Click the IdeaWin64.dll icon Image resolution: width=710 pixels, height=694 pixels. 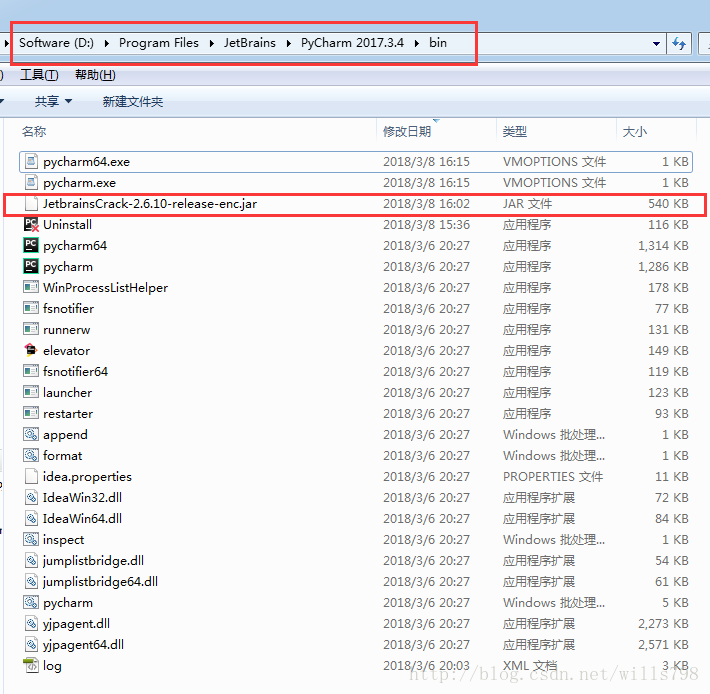(x=31, y=518)
